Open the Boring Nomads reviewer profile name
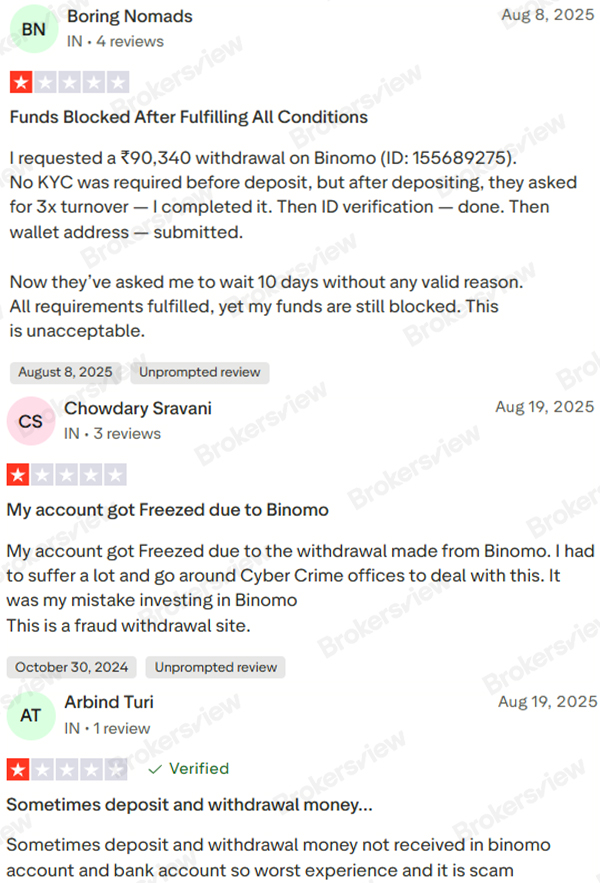Image resolution: width=600 pixels, height=883 pixels. tap(129, 16)
